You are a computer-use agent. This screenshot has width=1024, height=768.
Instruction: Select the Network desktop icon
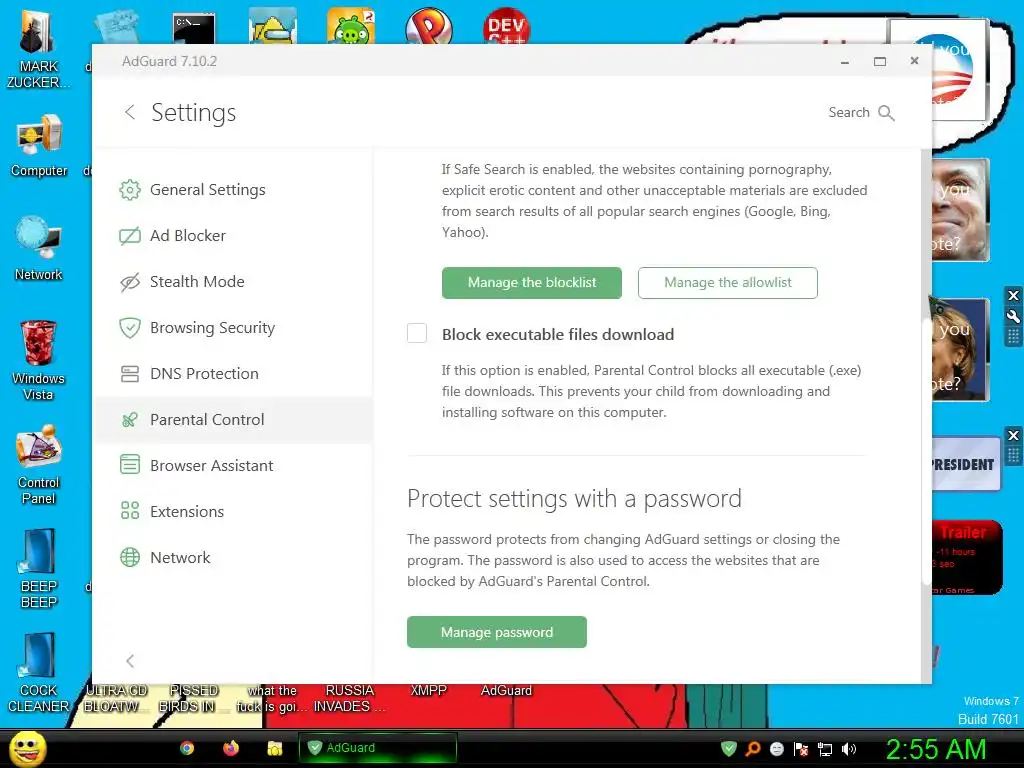tap(39, 248)
